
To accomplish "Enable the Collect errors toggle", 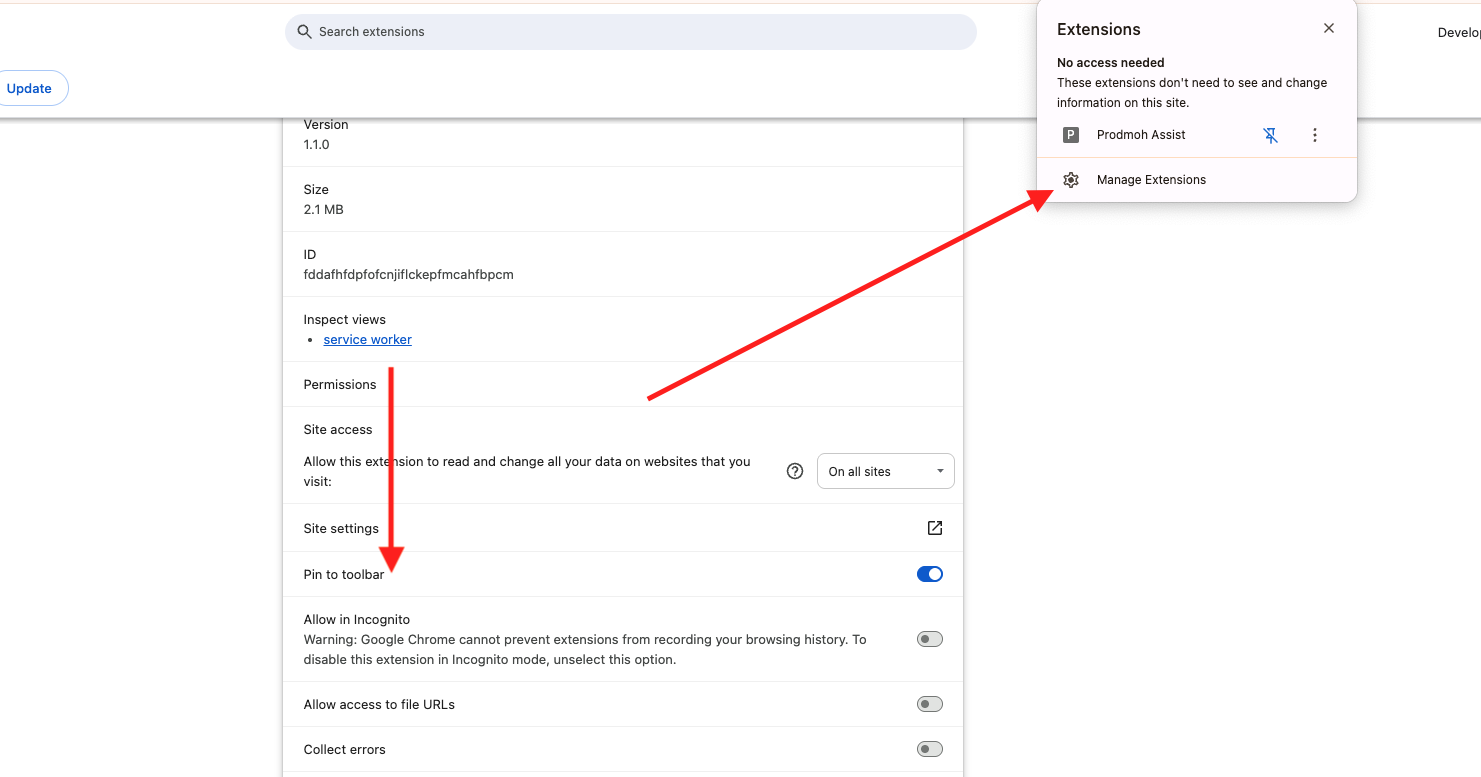I will click(929, 748).
